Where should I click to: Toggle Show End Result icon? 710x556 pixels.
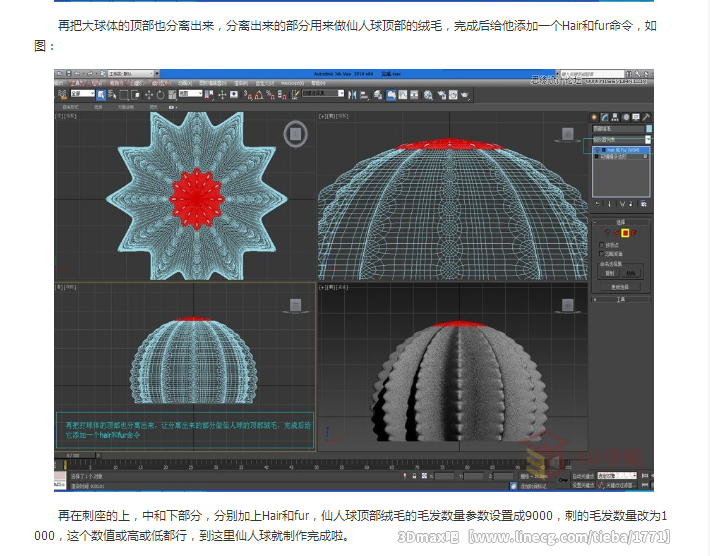click(x=609, y=204)
